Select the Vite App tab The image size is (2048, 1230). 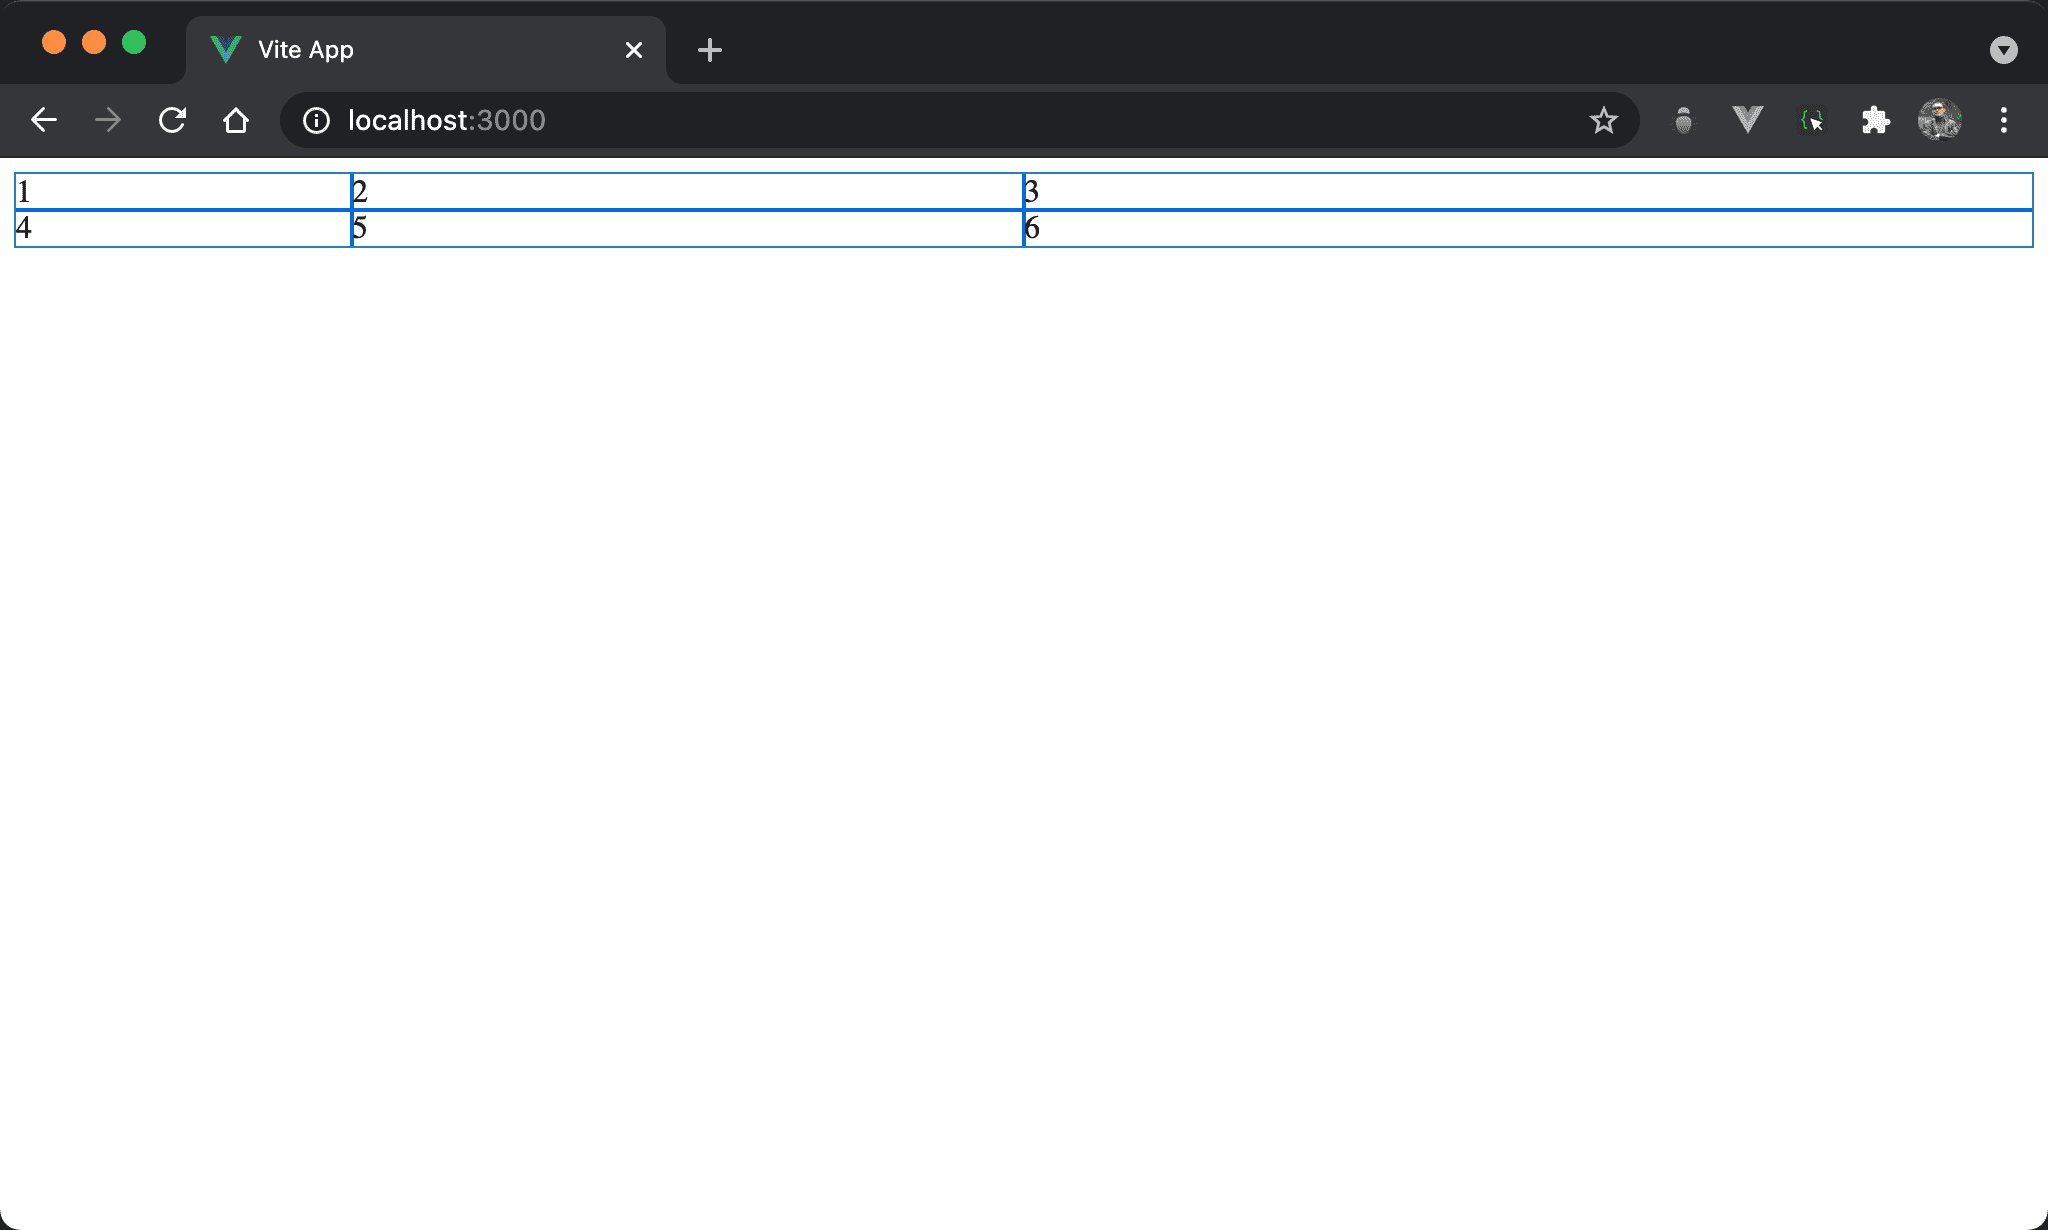coord(400,50)
